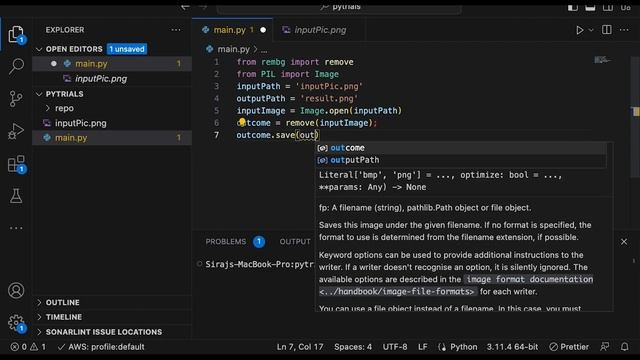This screenshot has width=640, height=360.
Task: Open the Explorer view in activity bar
Action: tap(16, 34)
